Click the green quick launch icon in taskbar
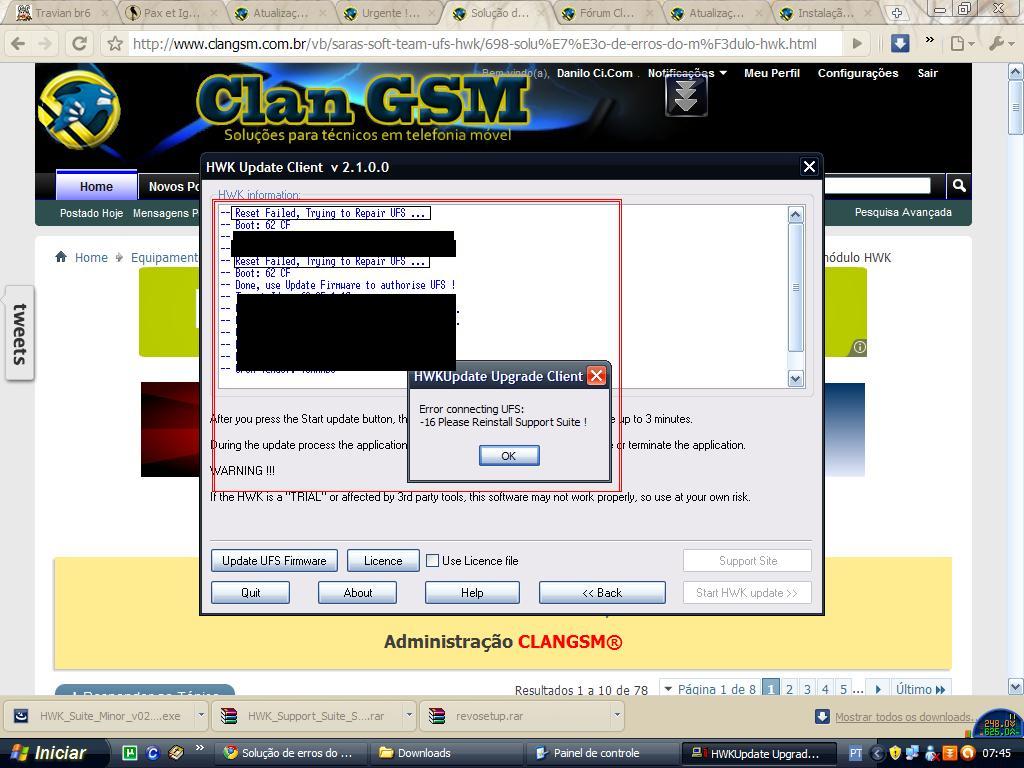Screen dimensions: 1024x768 tap(130, 753)
